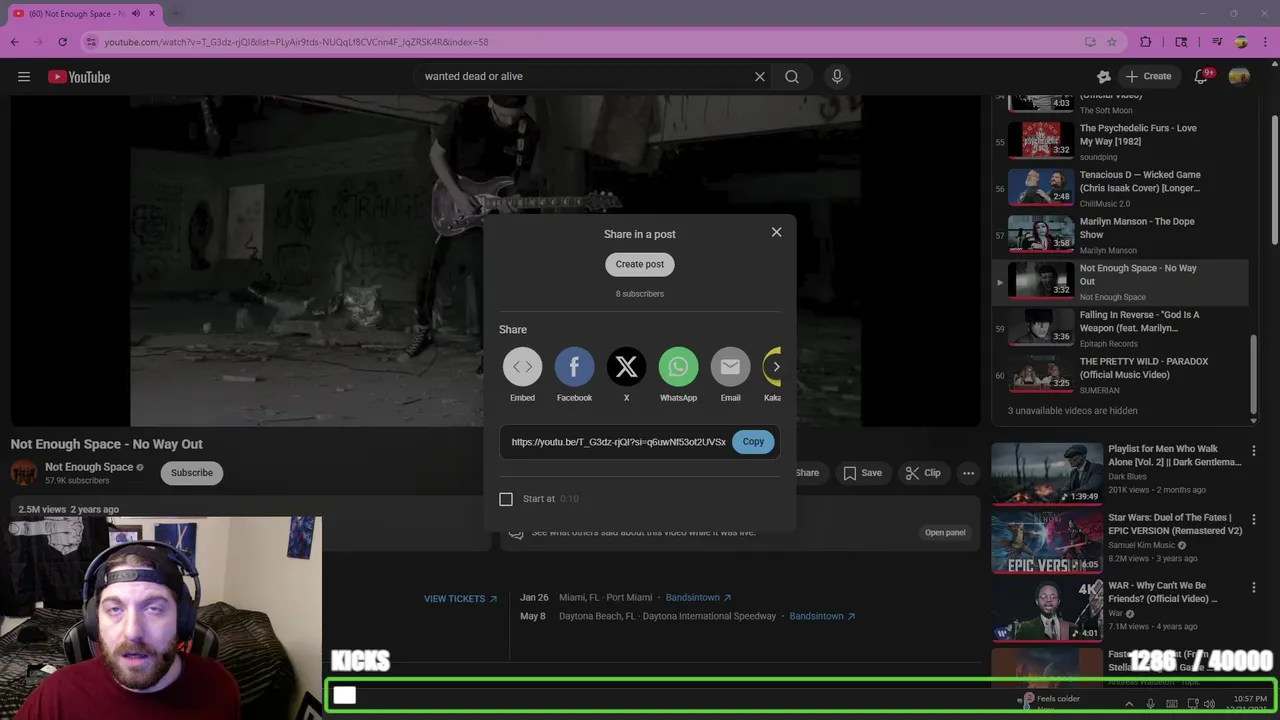Play Falling In Reverse God Is A Weapon

pos(1120,328)
